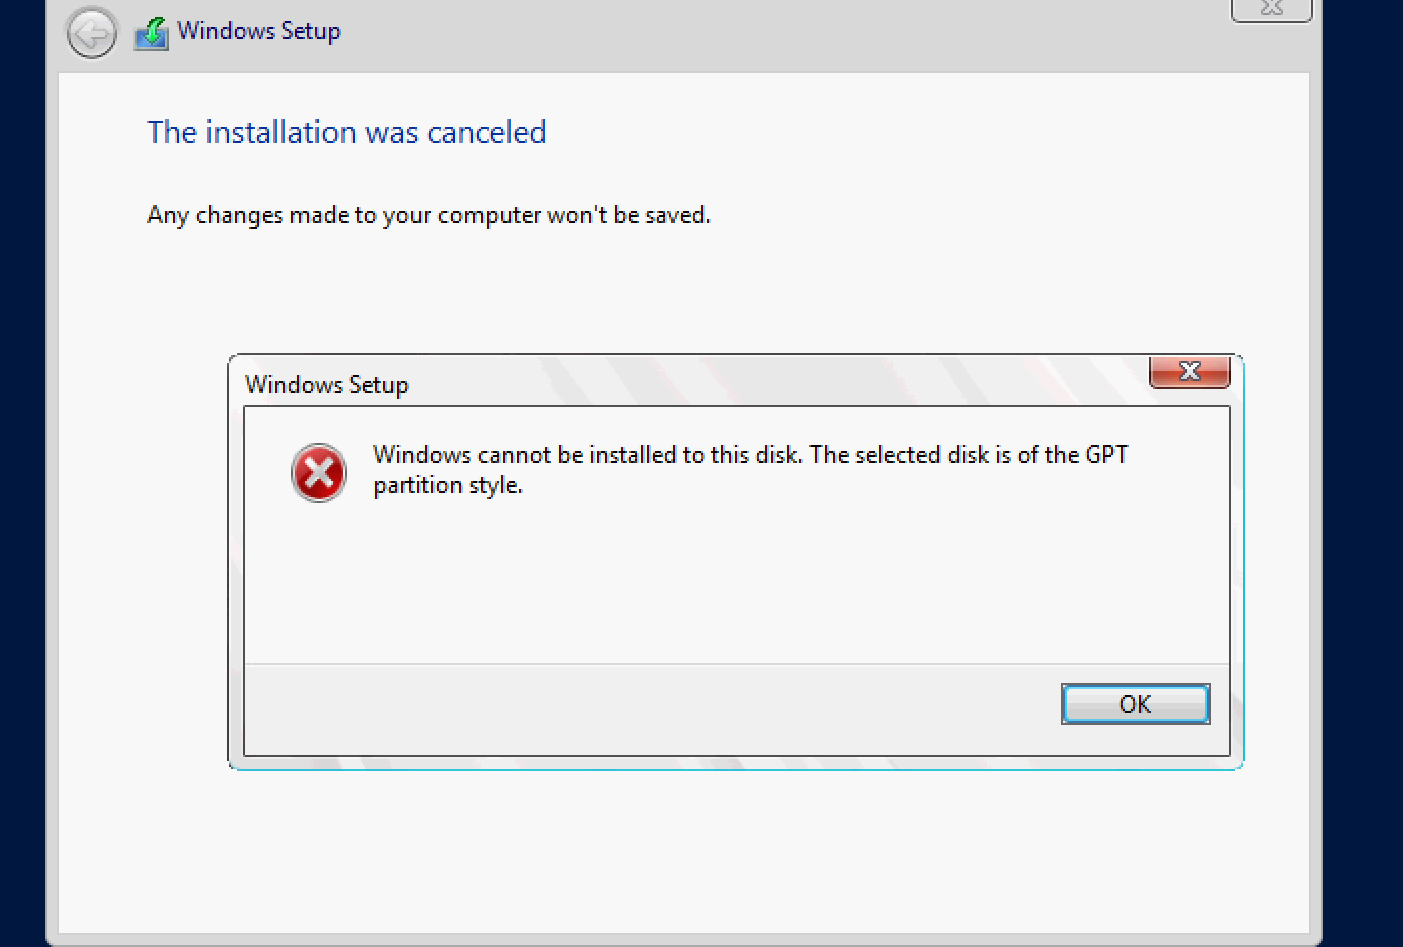The width and height of the screenshot is (1403, 947).
Task: Click the "Any changes made to your computer" text
Action: pyautogui.click(x=428, y=215)
